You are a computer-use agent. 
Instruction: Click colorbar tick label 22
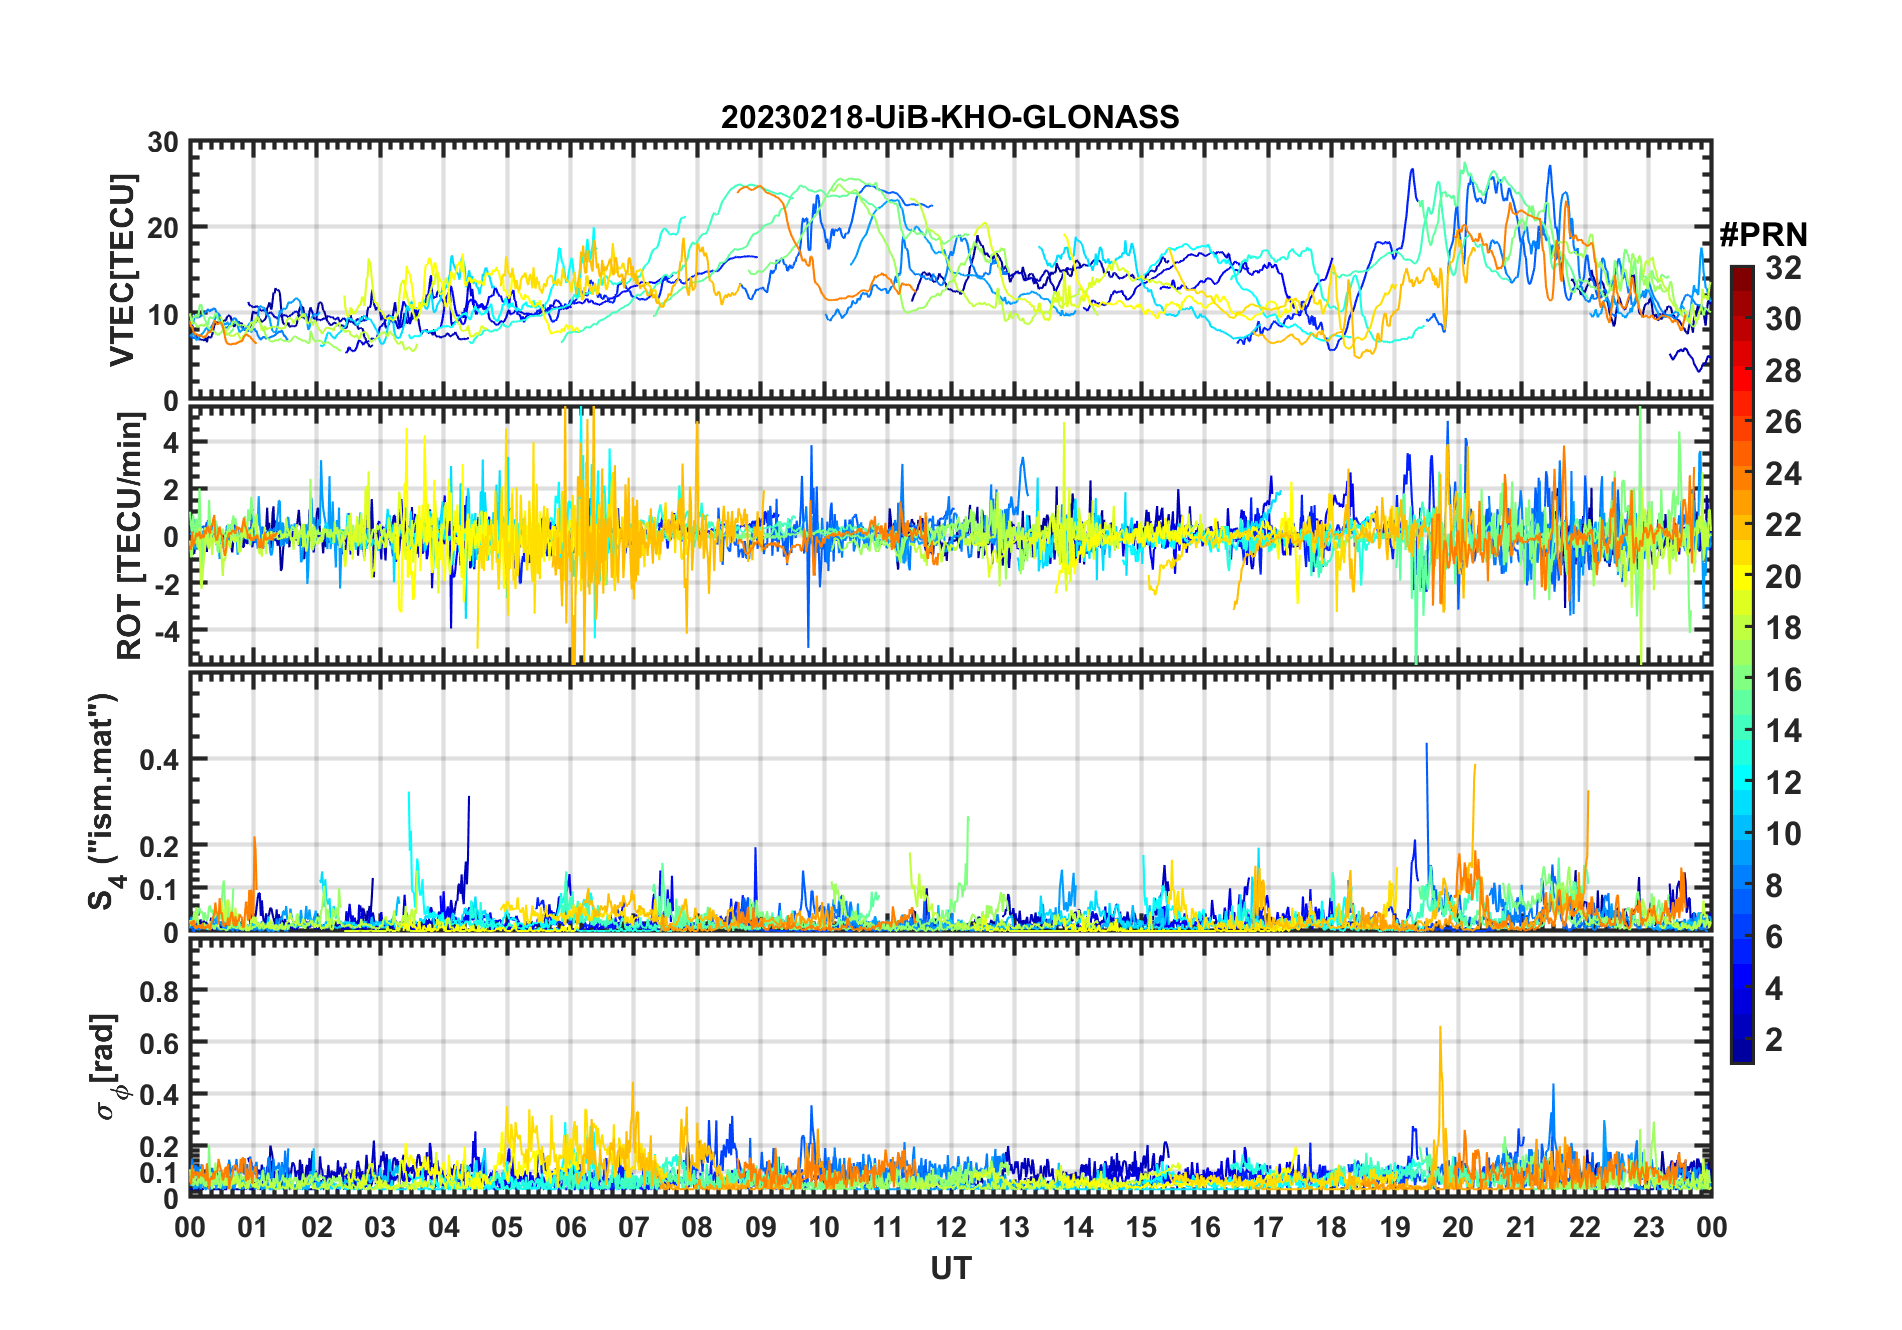1783,524
